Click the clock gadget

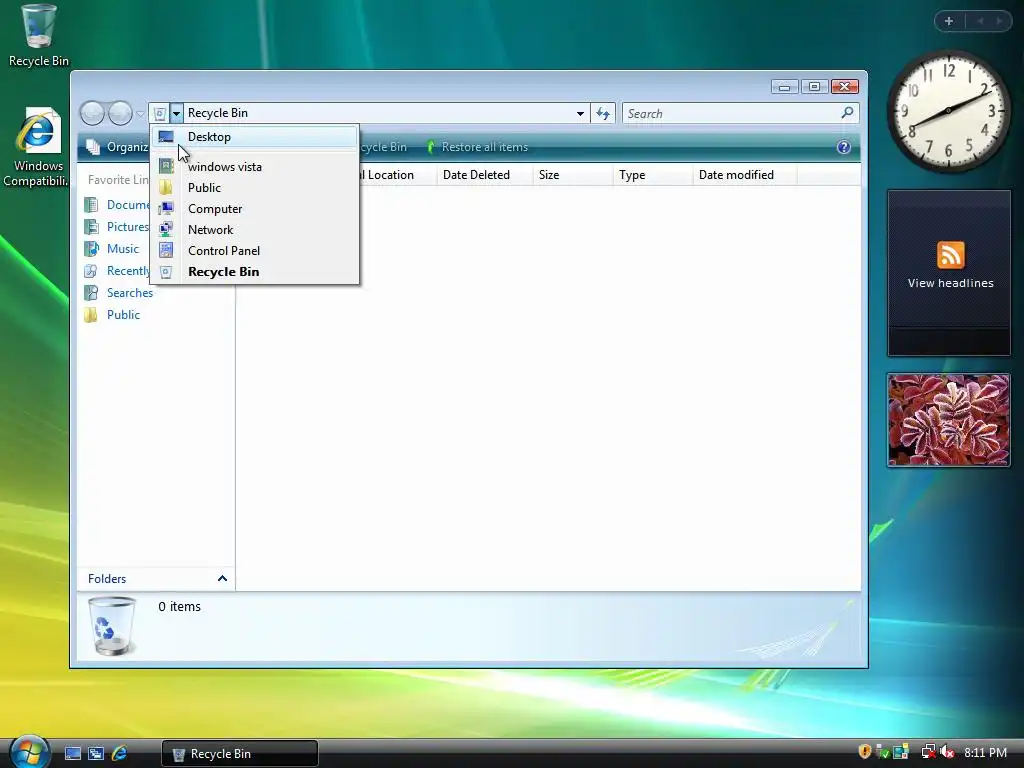click(x=948, y=110)
